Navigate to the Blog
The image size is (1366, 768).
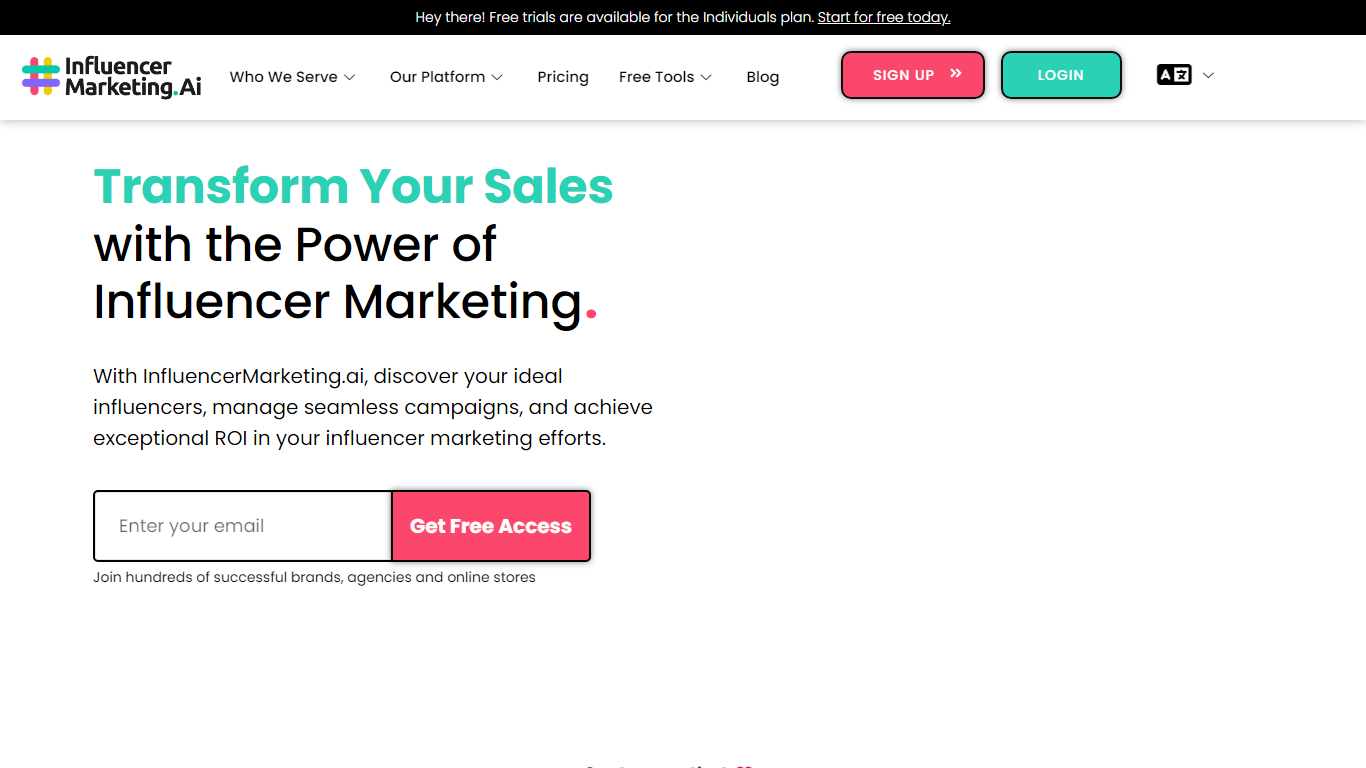tap(762, 77)
